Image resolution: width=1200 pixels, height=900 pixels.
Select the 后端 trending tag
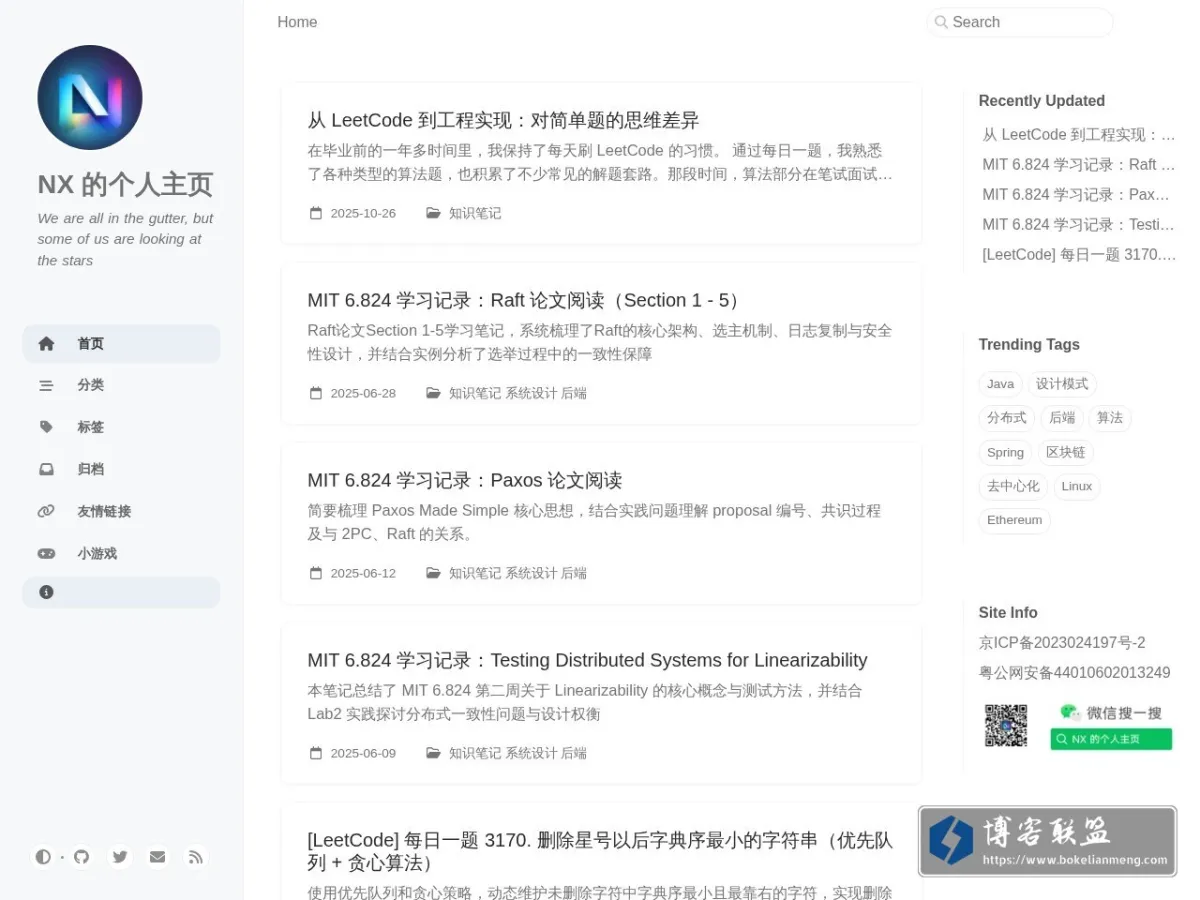[x=1062, y=418]
